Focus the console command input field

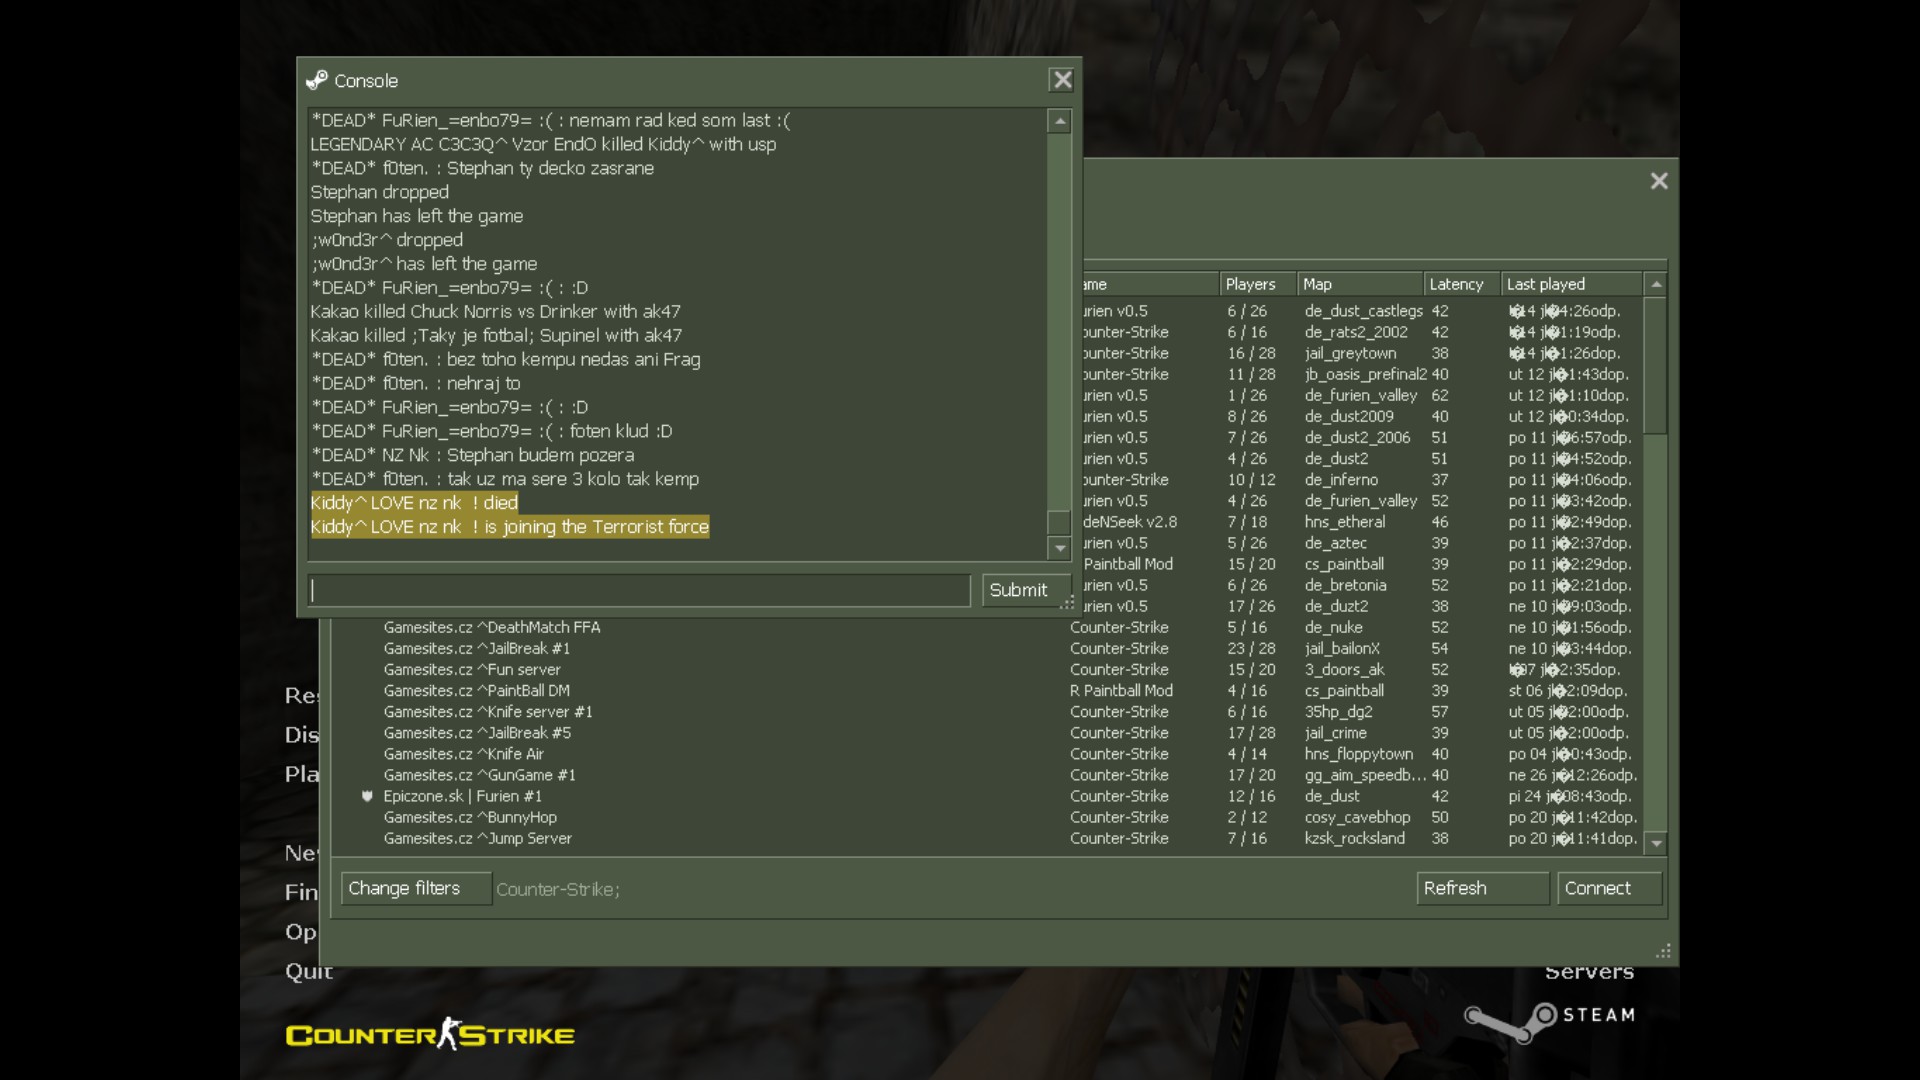(639, 590)
